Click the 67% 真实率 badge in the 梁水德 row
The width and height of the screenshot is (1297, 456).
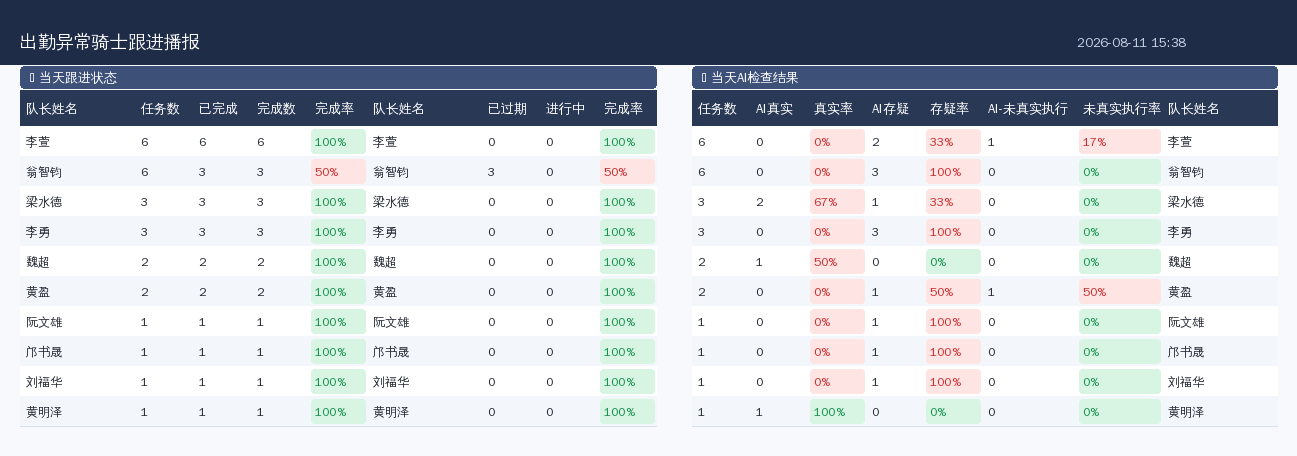click(837, 202)
